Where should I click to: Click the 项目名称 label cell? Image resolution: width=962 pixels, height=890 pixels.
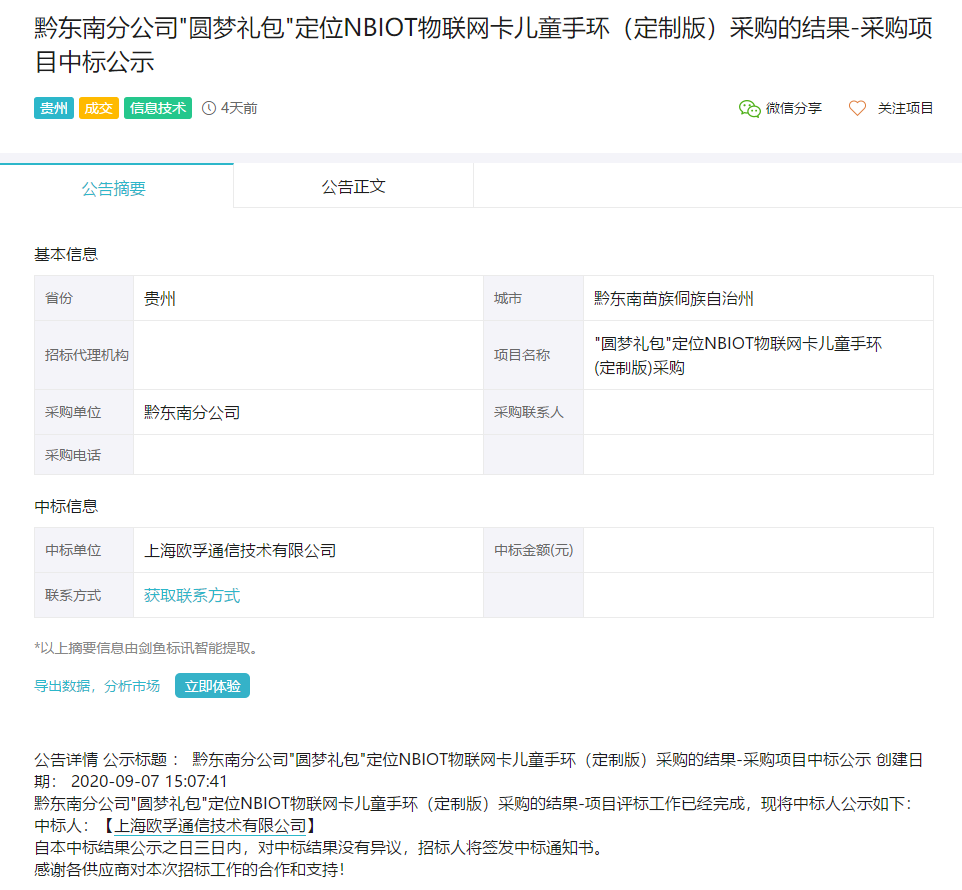[533, 355]
